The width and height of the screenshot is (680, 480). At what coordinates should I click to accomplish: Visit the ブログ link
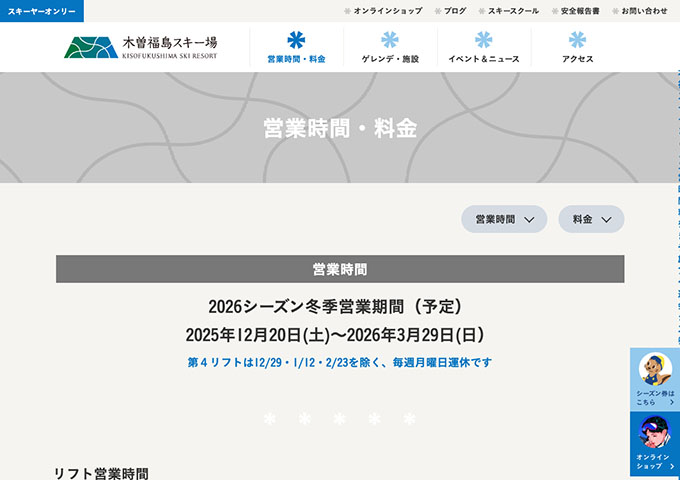(451, 11)
